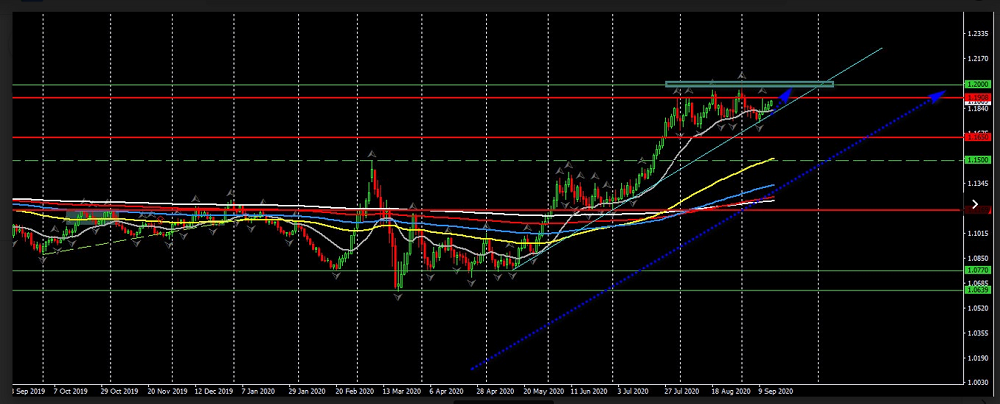Viewport: 1000px width, 404px height.
Task: Click the red 1.1908 price label
Action: click(977, 98)
